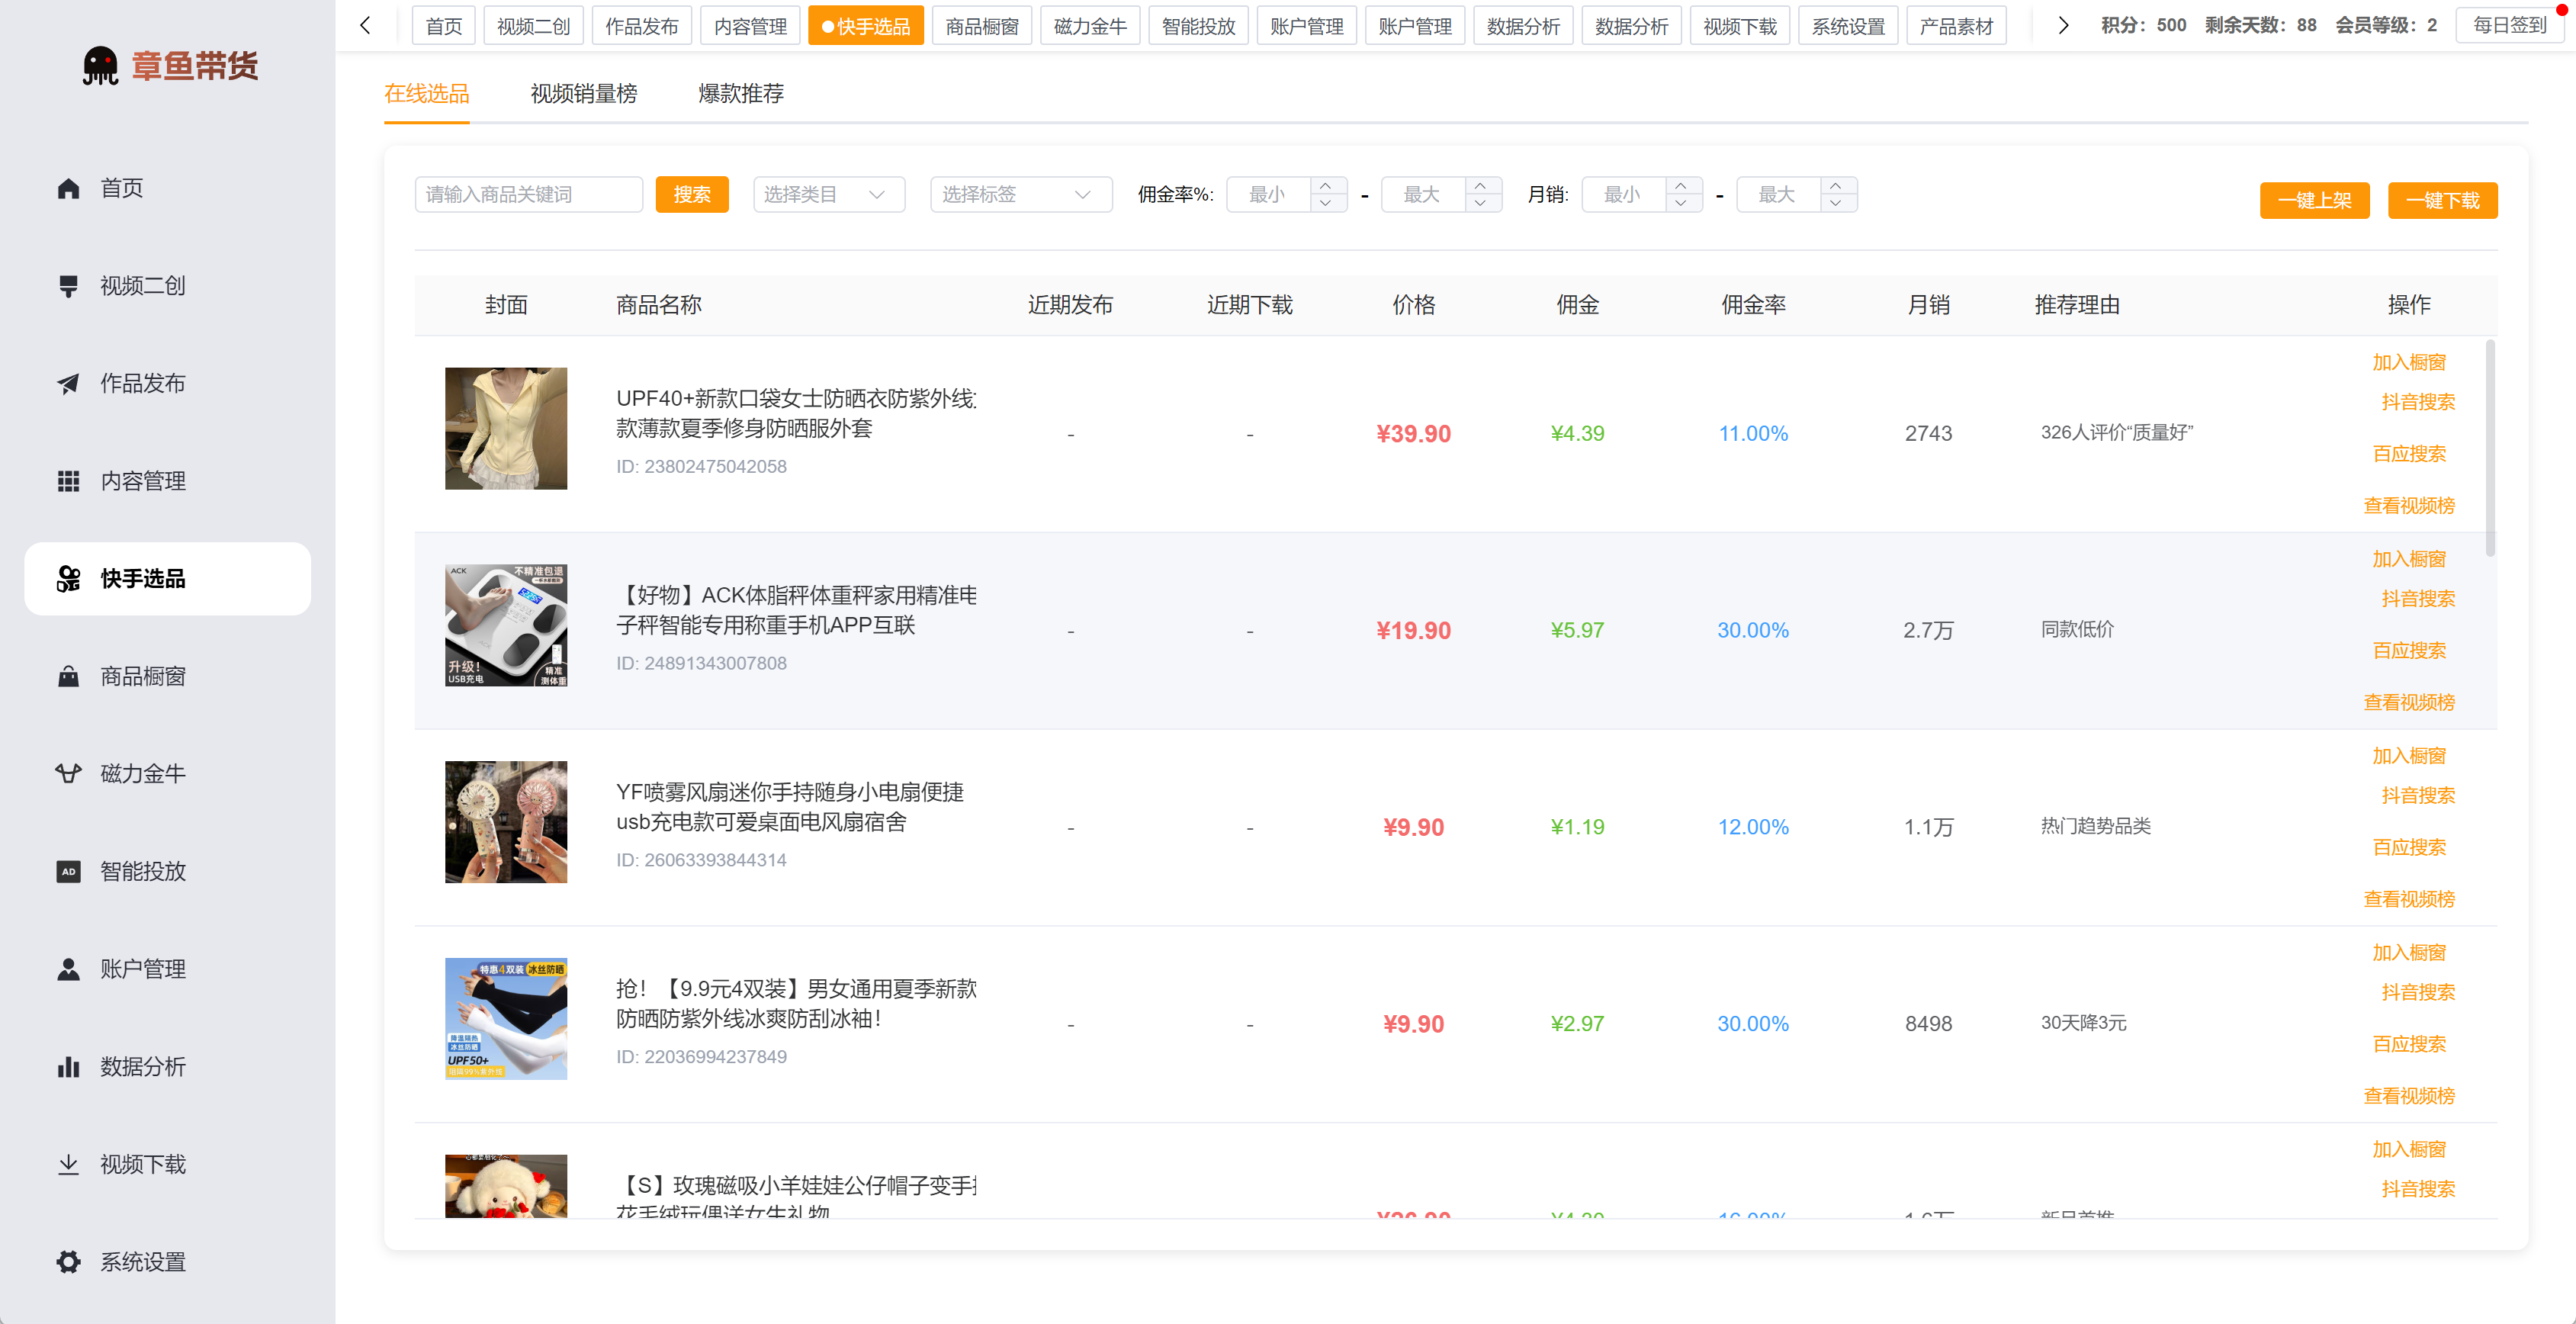
Task: Click the 账户管理 person icon
Action: click(68, 970)
